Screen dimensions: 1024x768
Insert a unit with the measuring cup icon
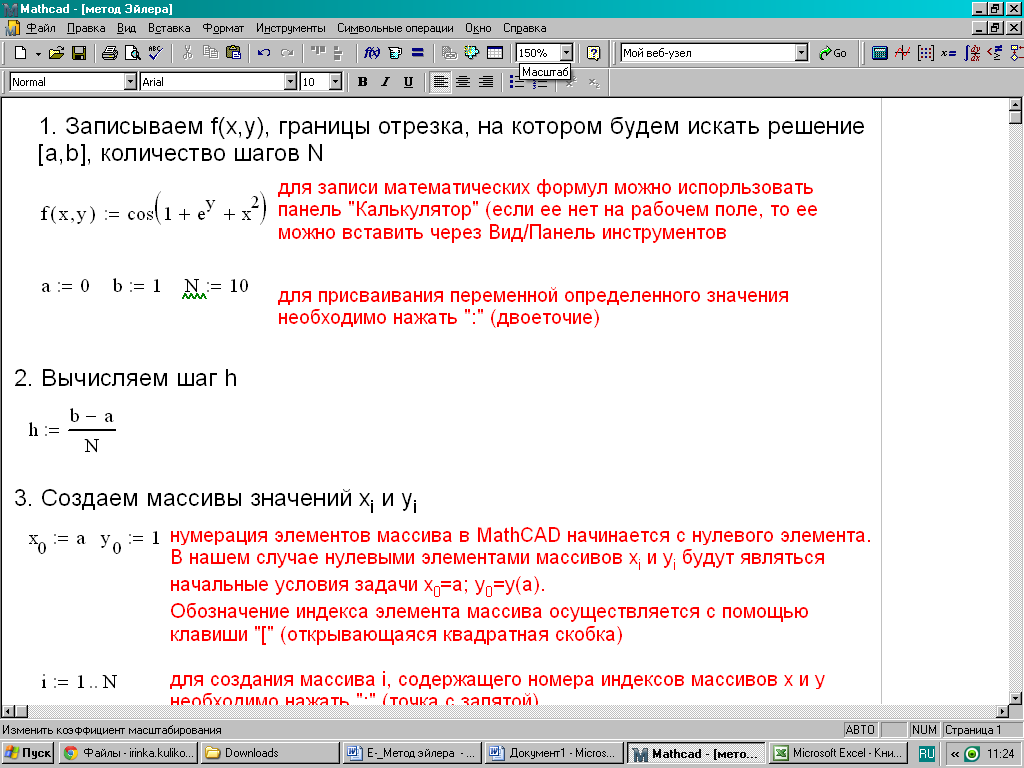[x=395, y=53]
